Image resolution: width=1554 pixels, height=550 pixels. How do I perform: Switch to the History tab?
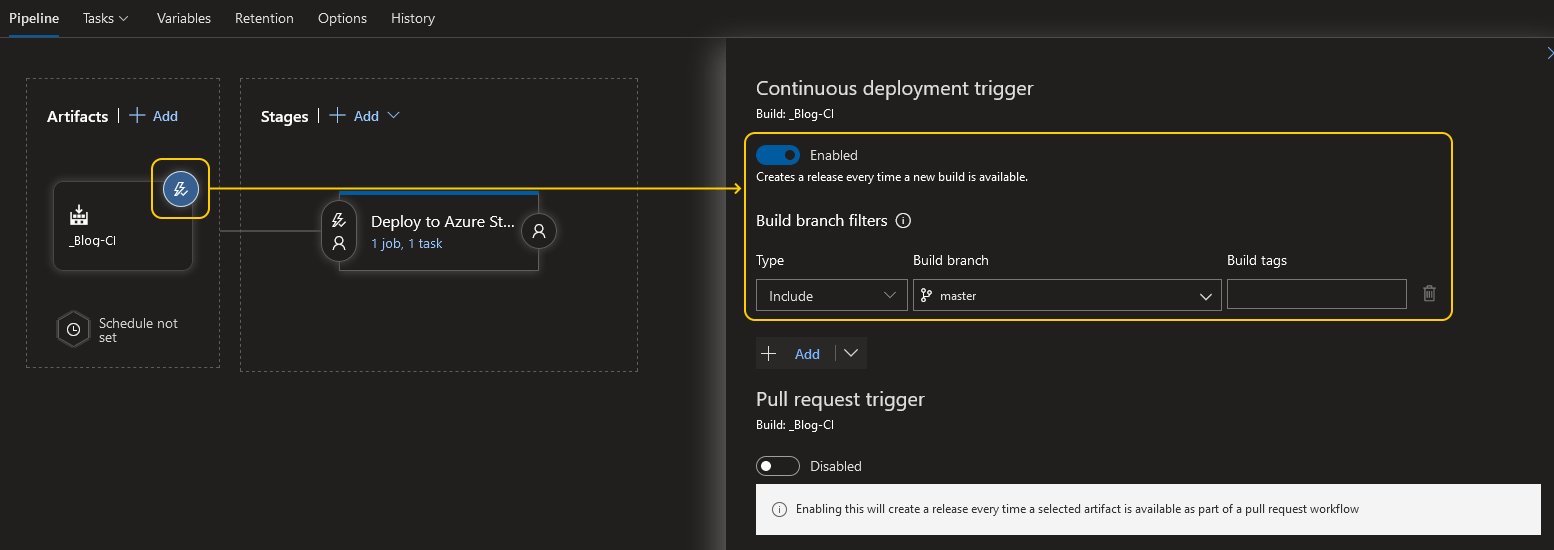point(413,18)
